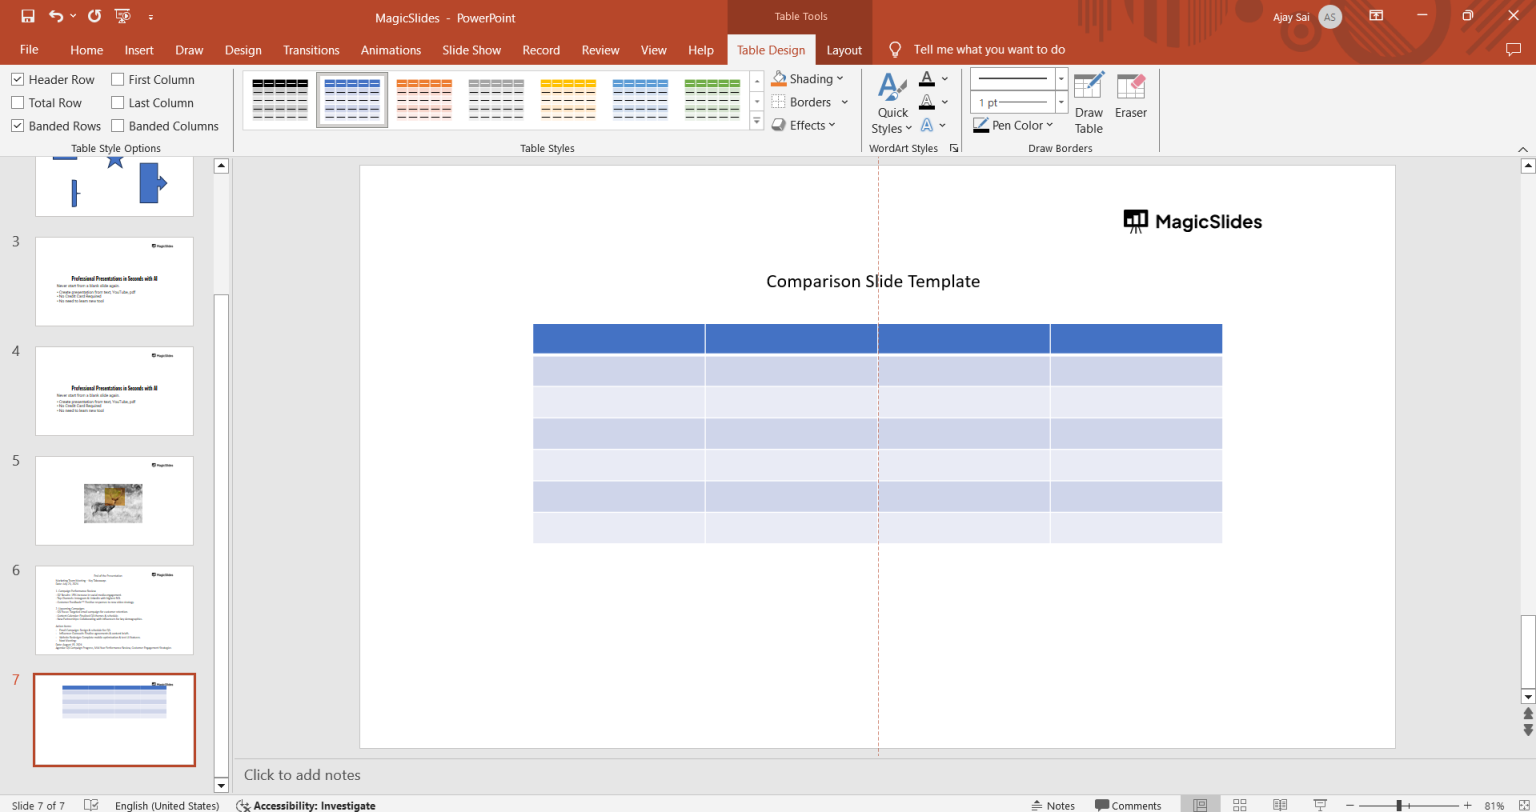Expand the Table Styles gallery more arrow

pos(757,123)
